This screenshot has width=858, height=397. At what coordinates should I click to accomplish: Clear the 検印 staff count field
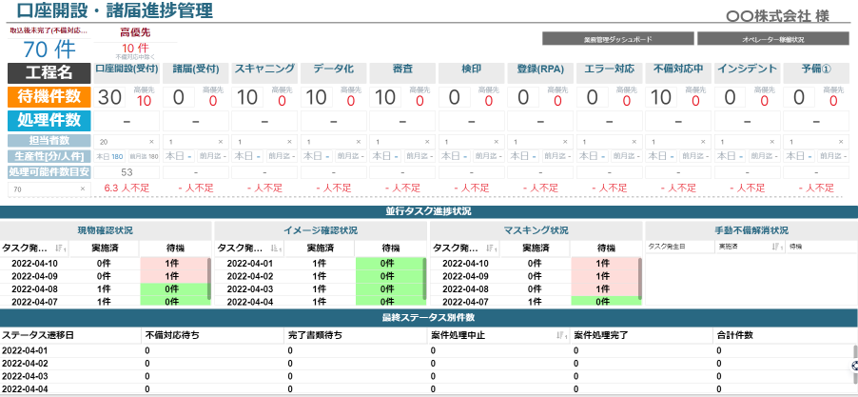[497, 142]
